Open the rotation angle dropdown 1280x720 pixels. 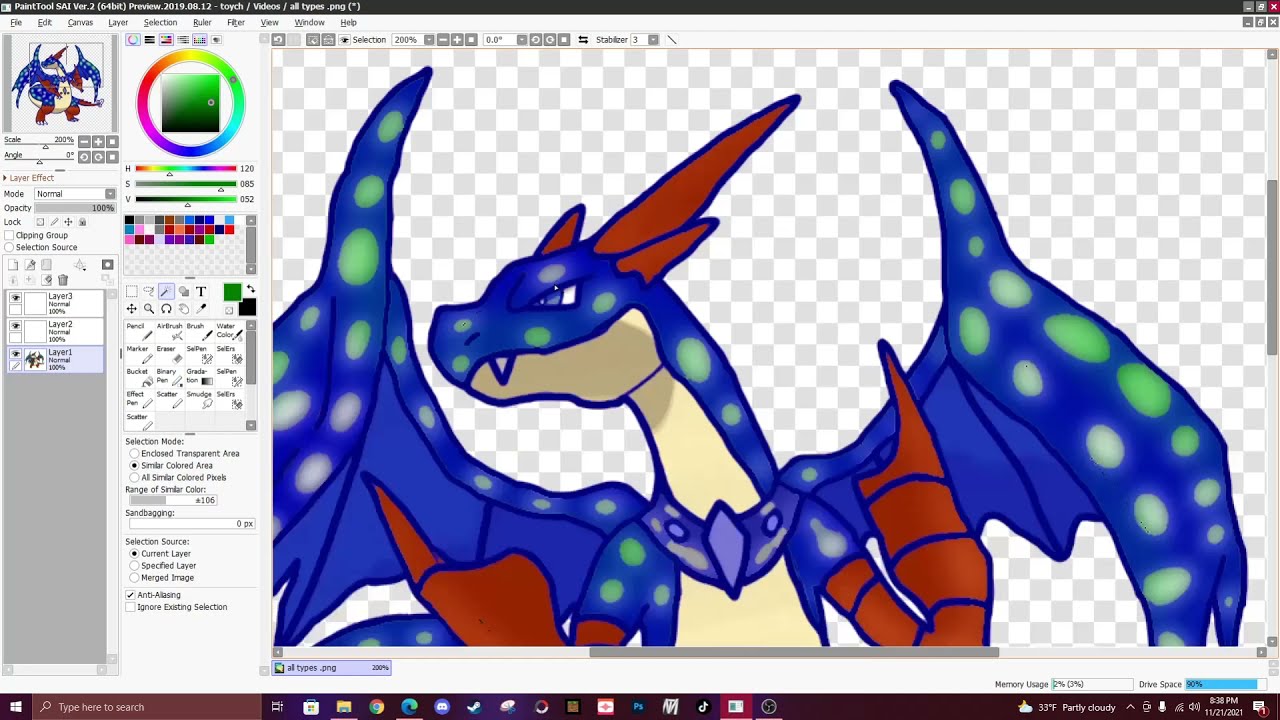pos(521,39)
